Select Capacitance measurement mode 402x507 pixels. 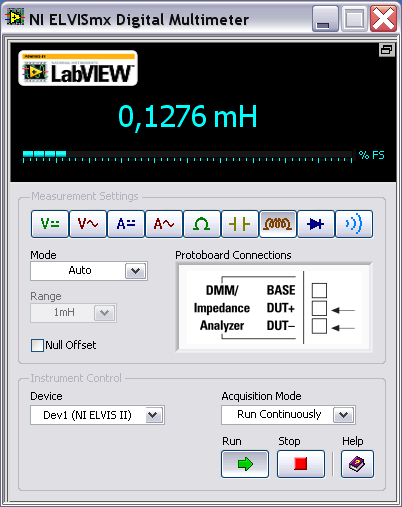pos(240,224)
